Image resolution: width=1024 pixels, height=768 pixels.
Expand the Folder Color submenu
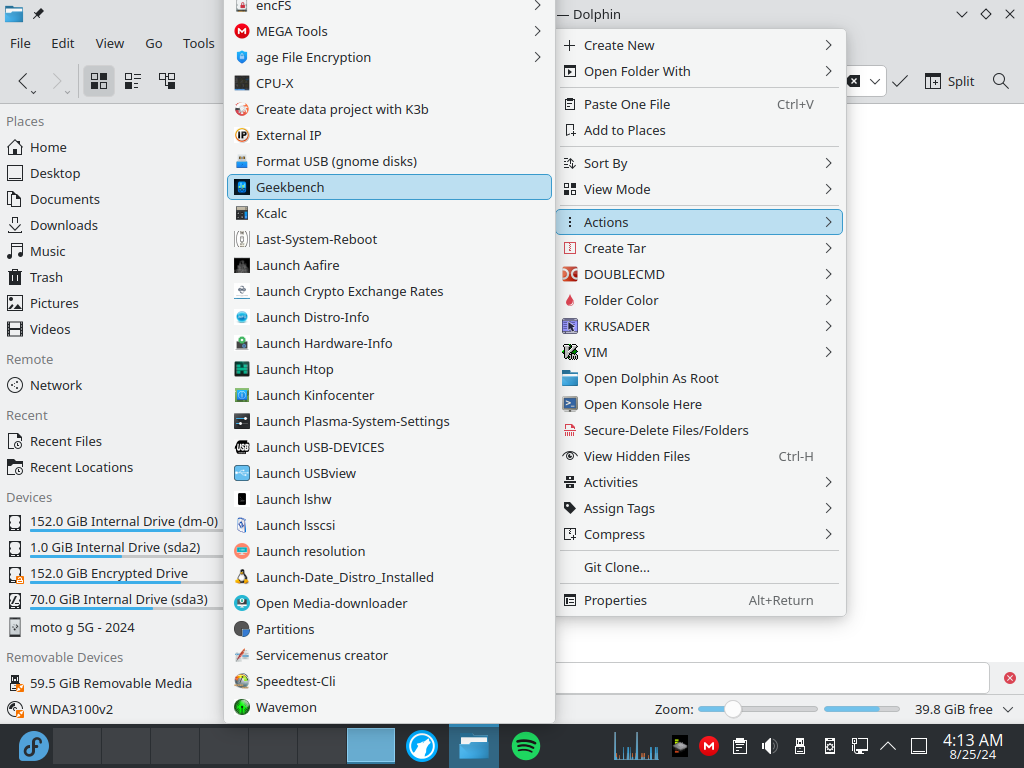pos(699,300)
